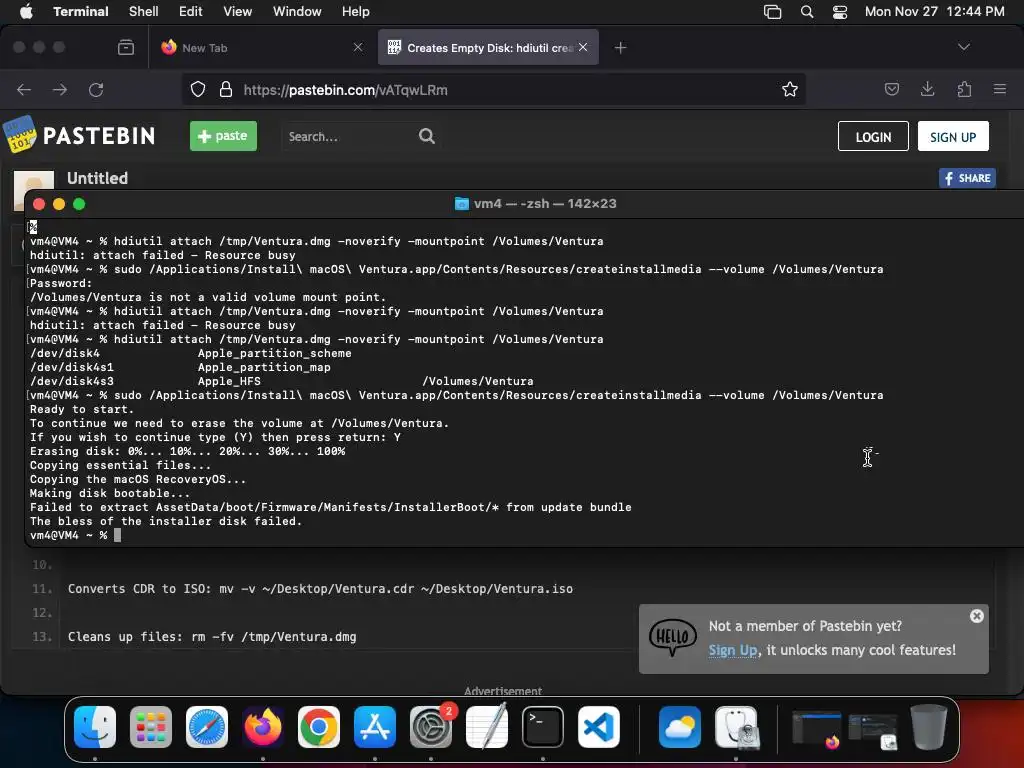Click the Pastebin logo
Image resolution: width=1024 pixels, height=768 pixels.
[80, 135]
